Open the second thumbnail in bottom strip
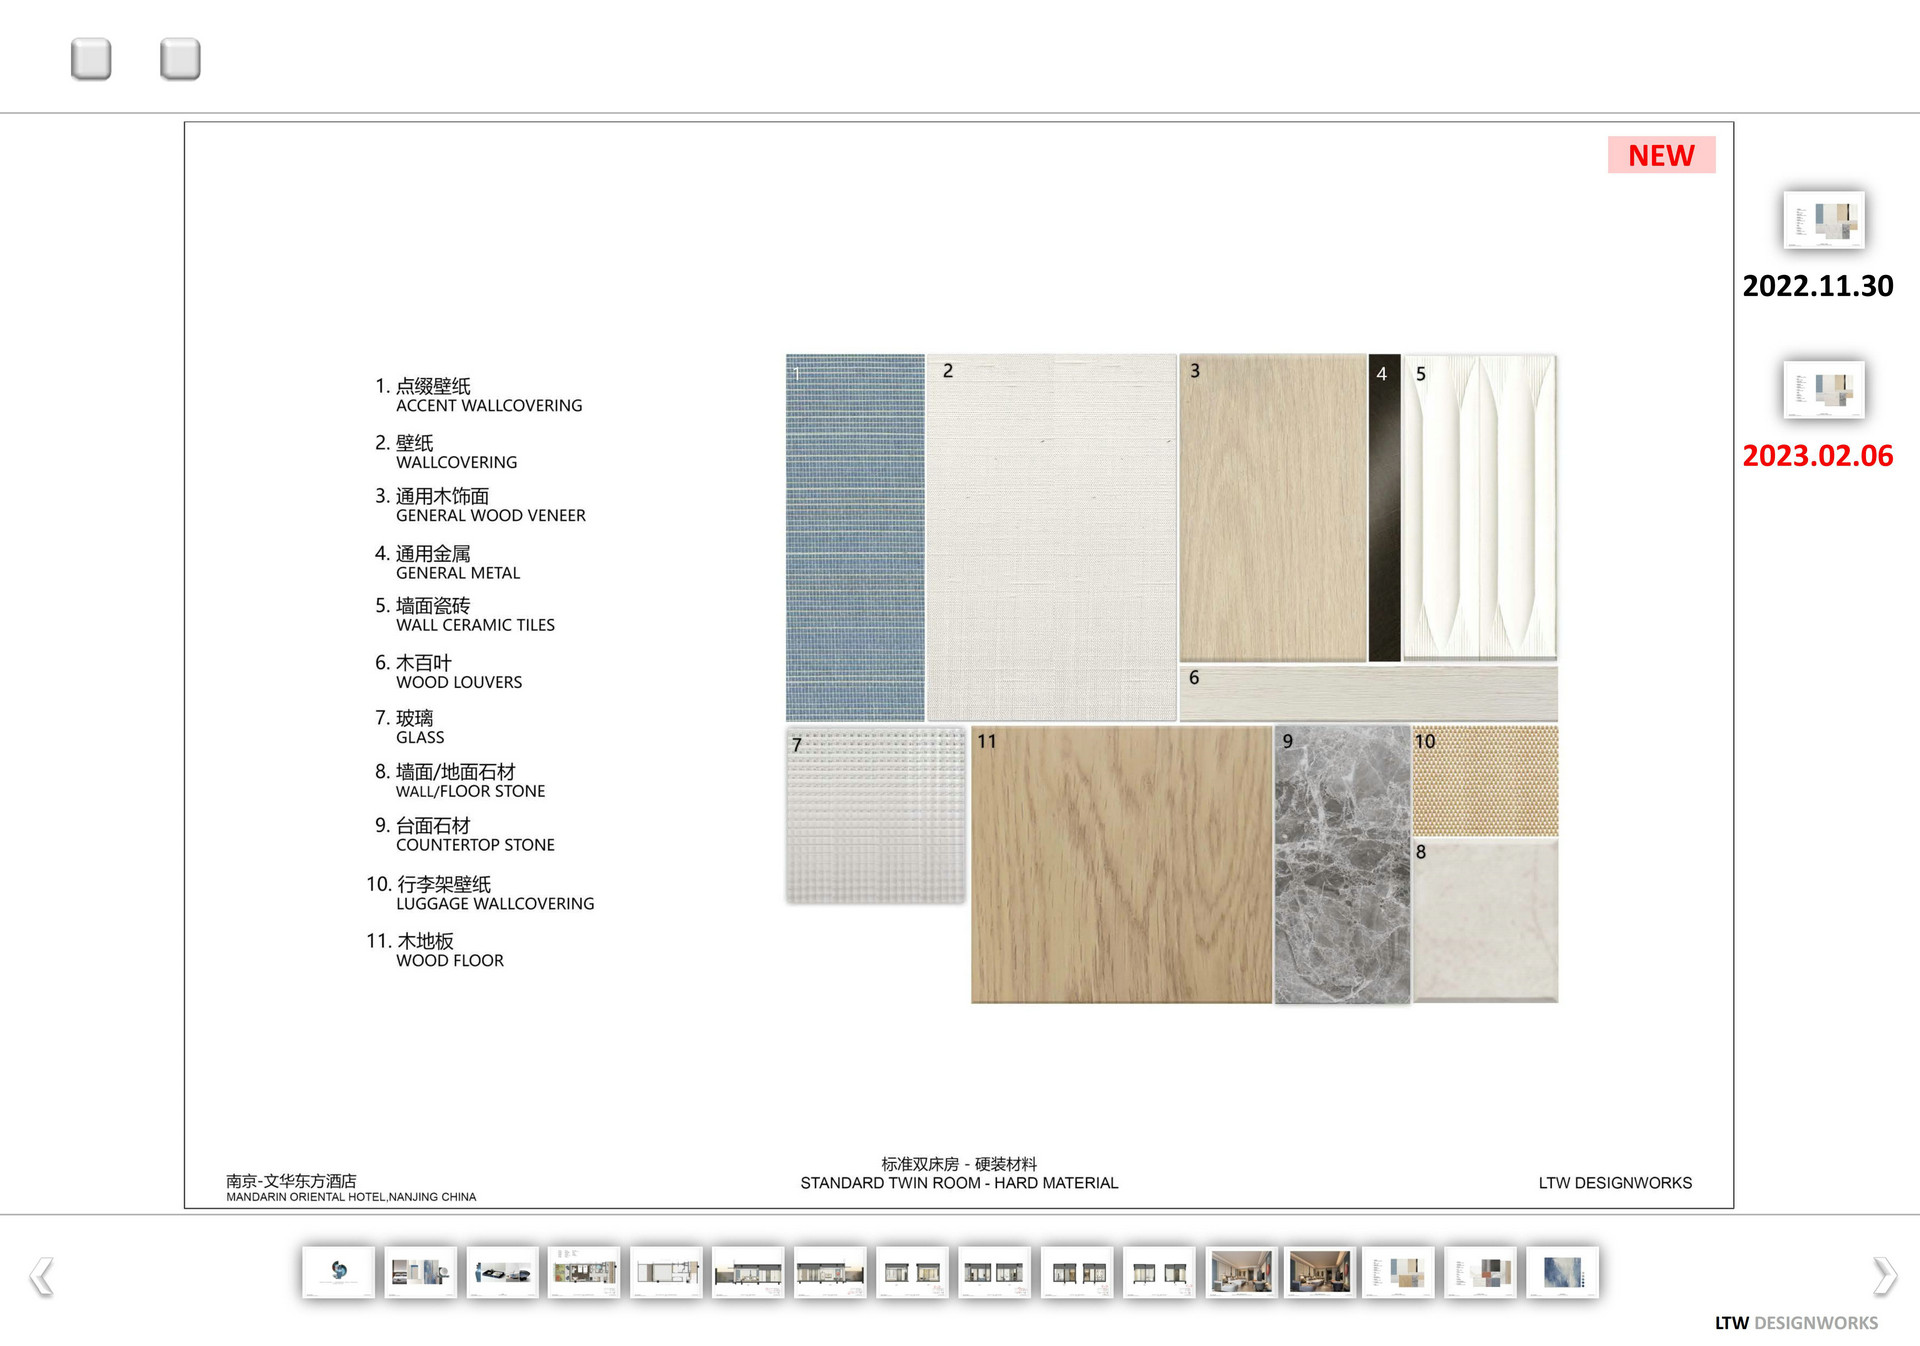Viewport: 1920px width, 1346px height. click(420, 1273)
